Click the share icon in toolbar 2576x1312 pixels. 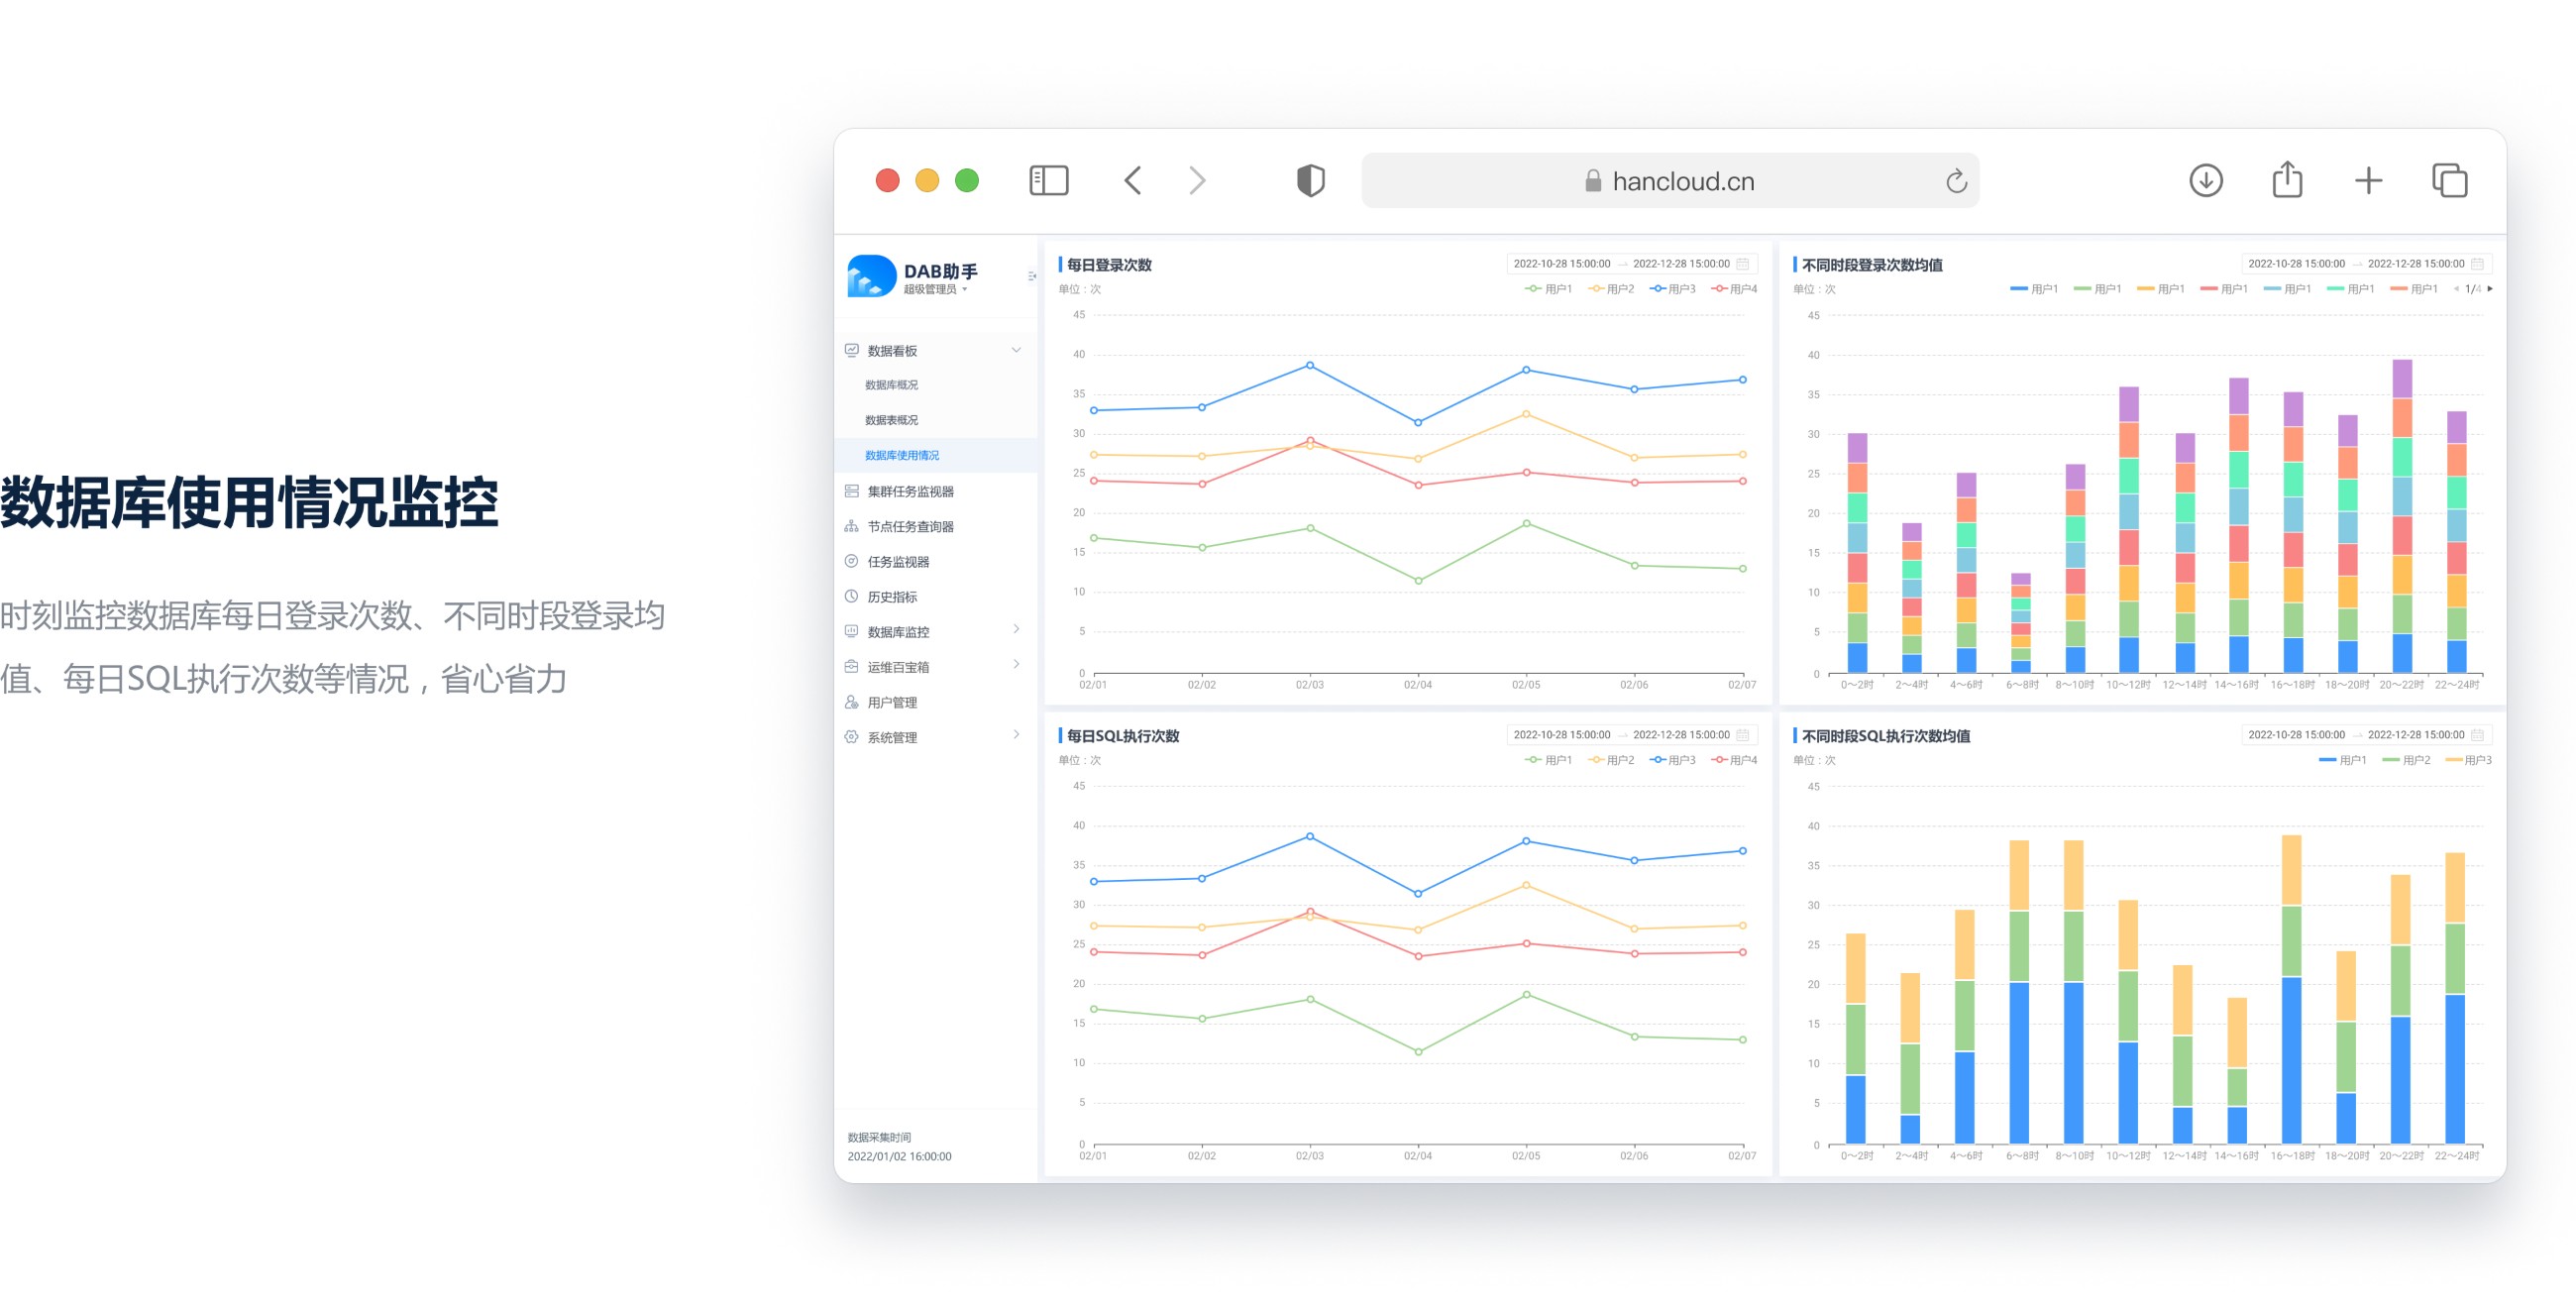point(2287,181)
